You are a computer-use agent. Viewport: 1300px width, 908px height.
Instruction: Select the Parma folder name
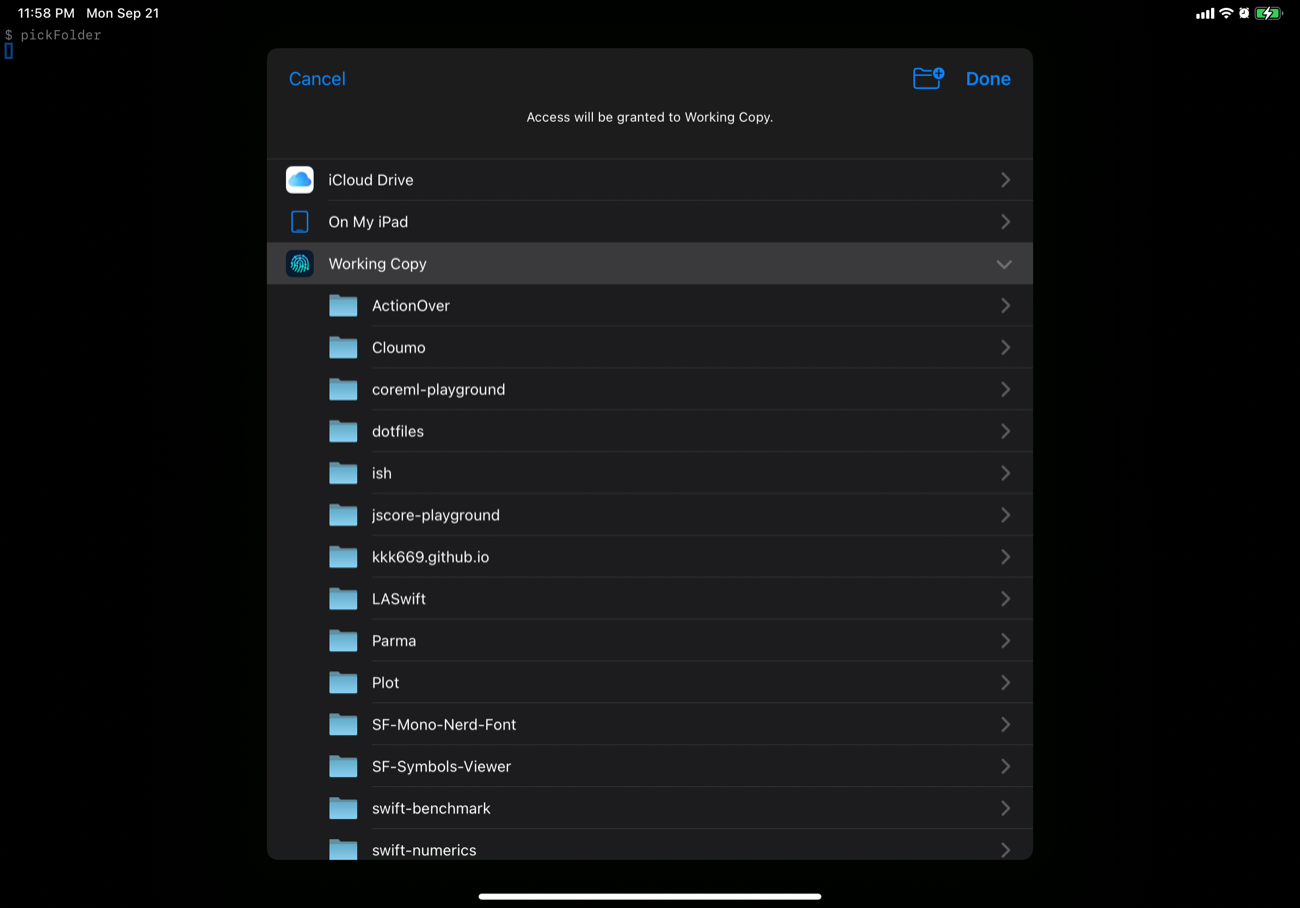394,641
